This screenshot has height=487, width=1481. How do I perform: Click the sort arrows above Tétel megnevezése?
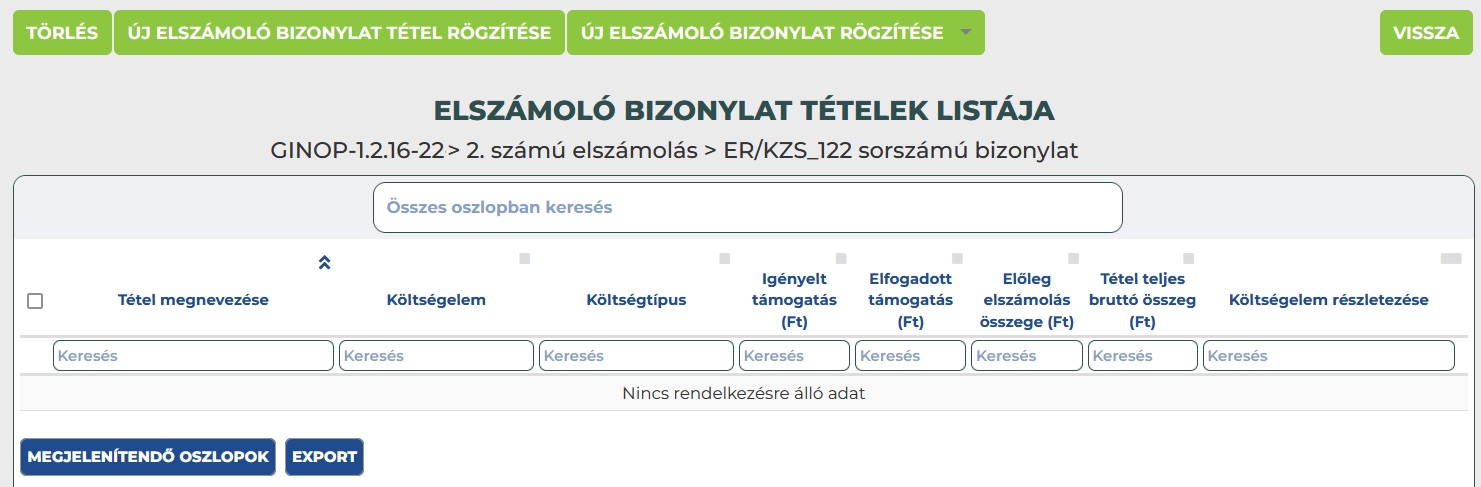pyautogui.click(x=324, y=263)
